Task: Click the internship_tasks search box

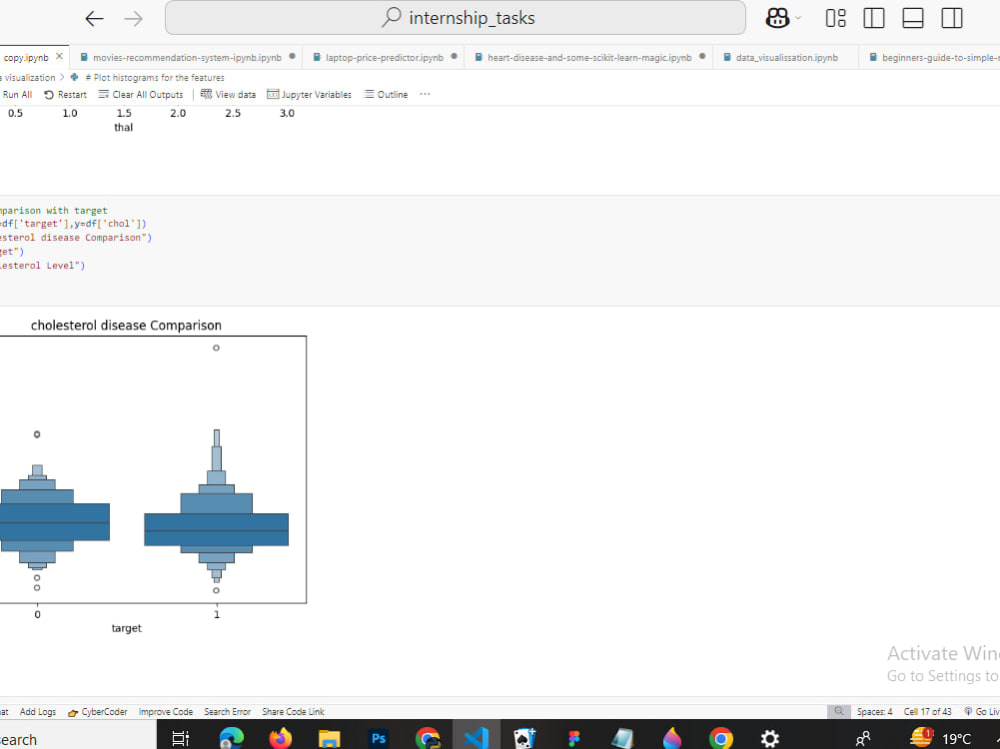Action: (455, 18)
